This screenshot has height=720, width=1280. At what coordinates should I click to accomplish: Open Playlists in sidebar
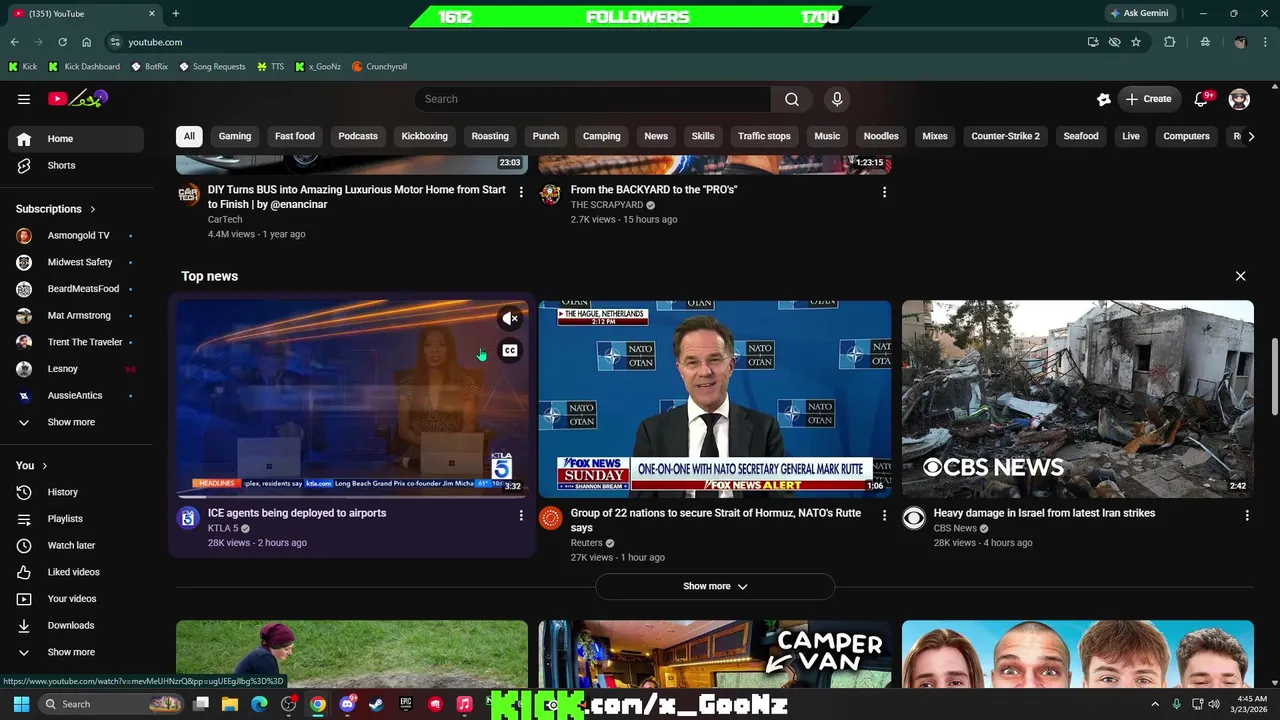click(76, 519)
